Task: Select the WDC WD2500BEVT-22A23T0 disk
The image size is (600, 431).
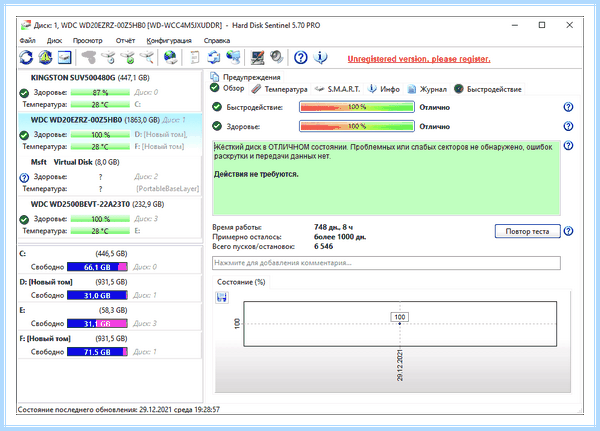Action: [110, 217]
